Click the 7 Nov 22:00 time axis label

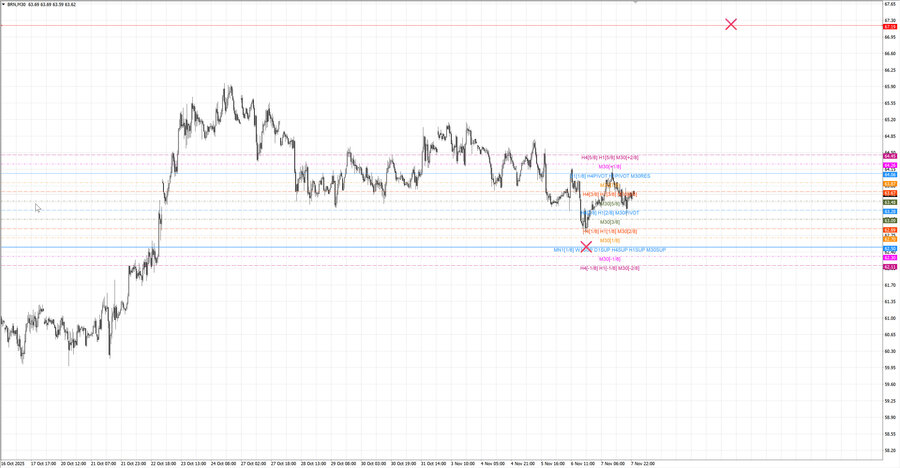click(641, 463)
